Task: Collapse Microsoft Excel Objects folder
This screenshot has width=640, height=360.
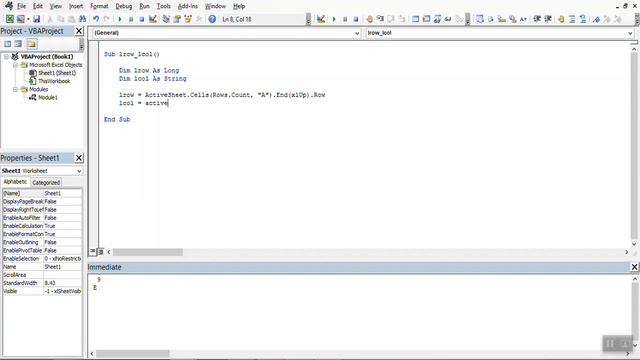Action: pos(15,65)
